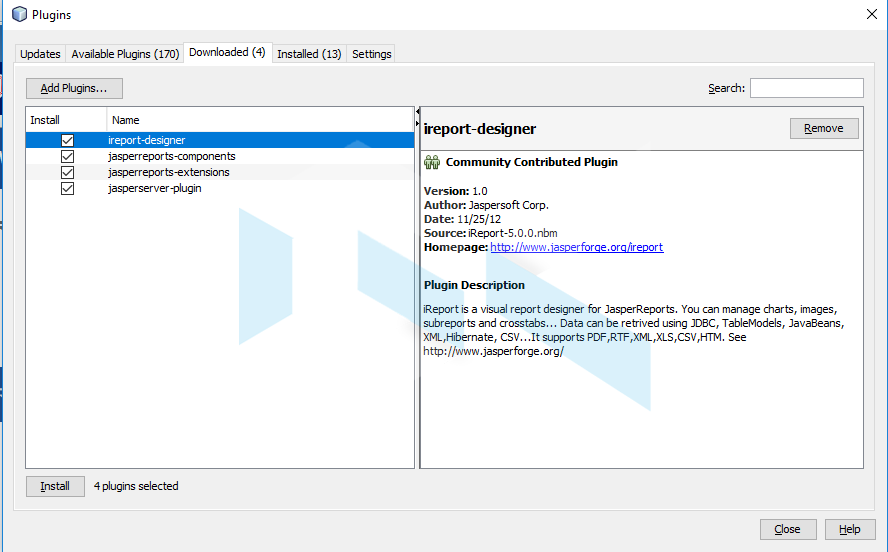The width and height of the screenshot is (888, 552).
Task: Select the jasperserver-plugin row
Action: click(x=155, y=189)
